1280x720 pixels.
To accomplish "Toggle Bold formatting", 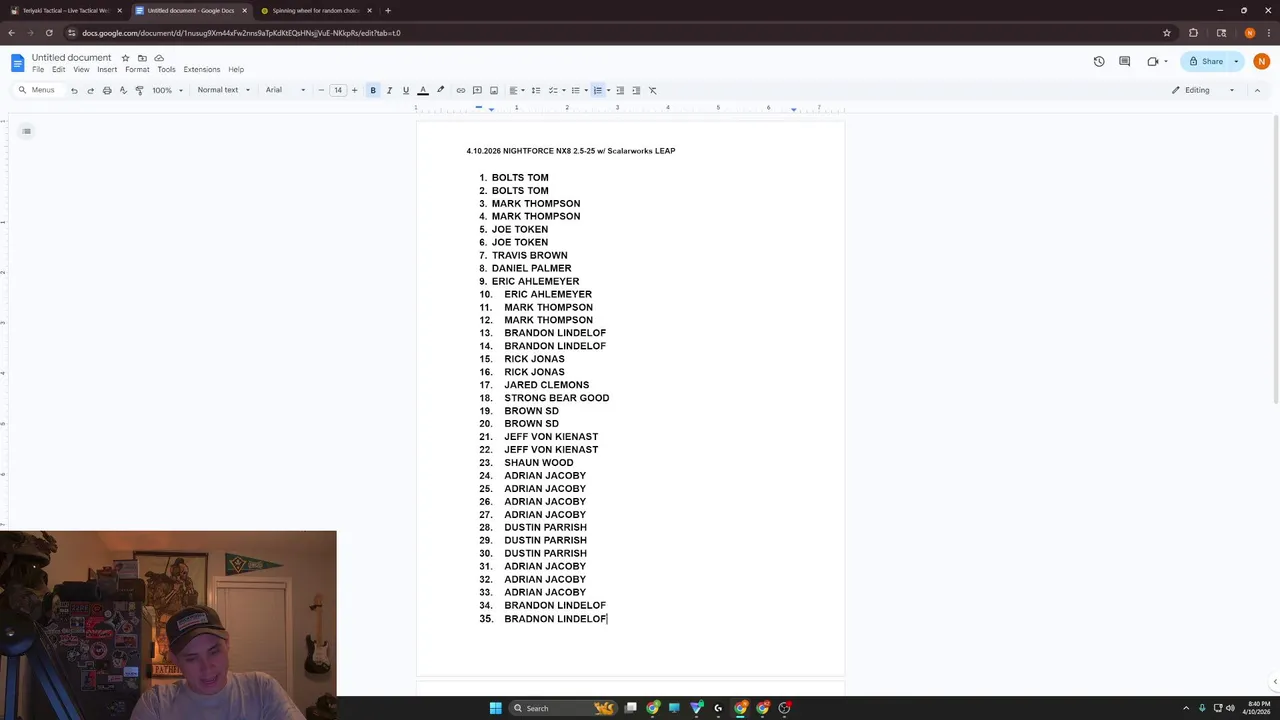I will click(373, 90).
